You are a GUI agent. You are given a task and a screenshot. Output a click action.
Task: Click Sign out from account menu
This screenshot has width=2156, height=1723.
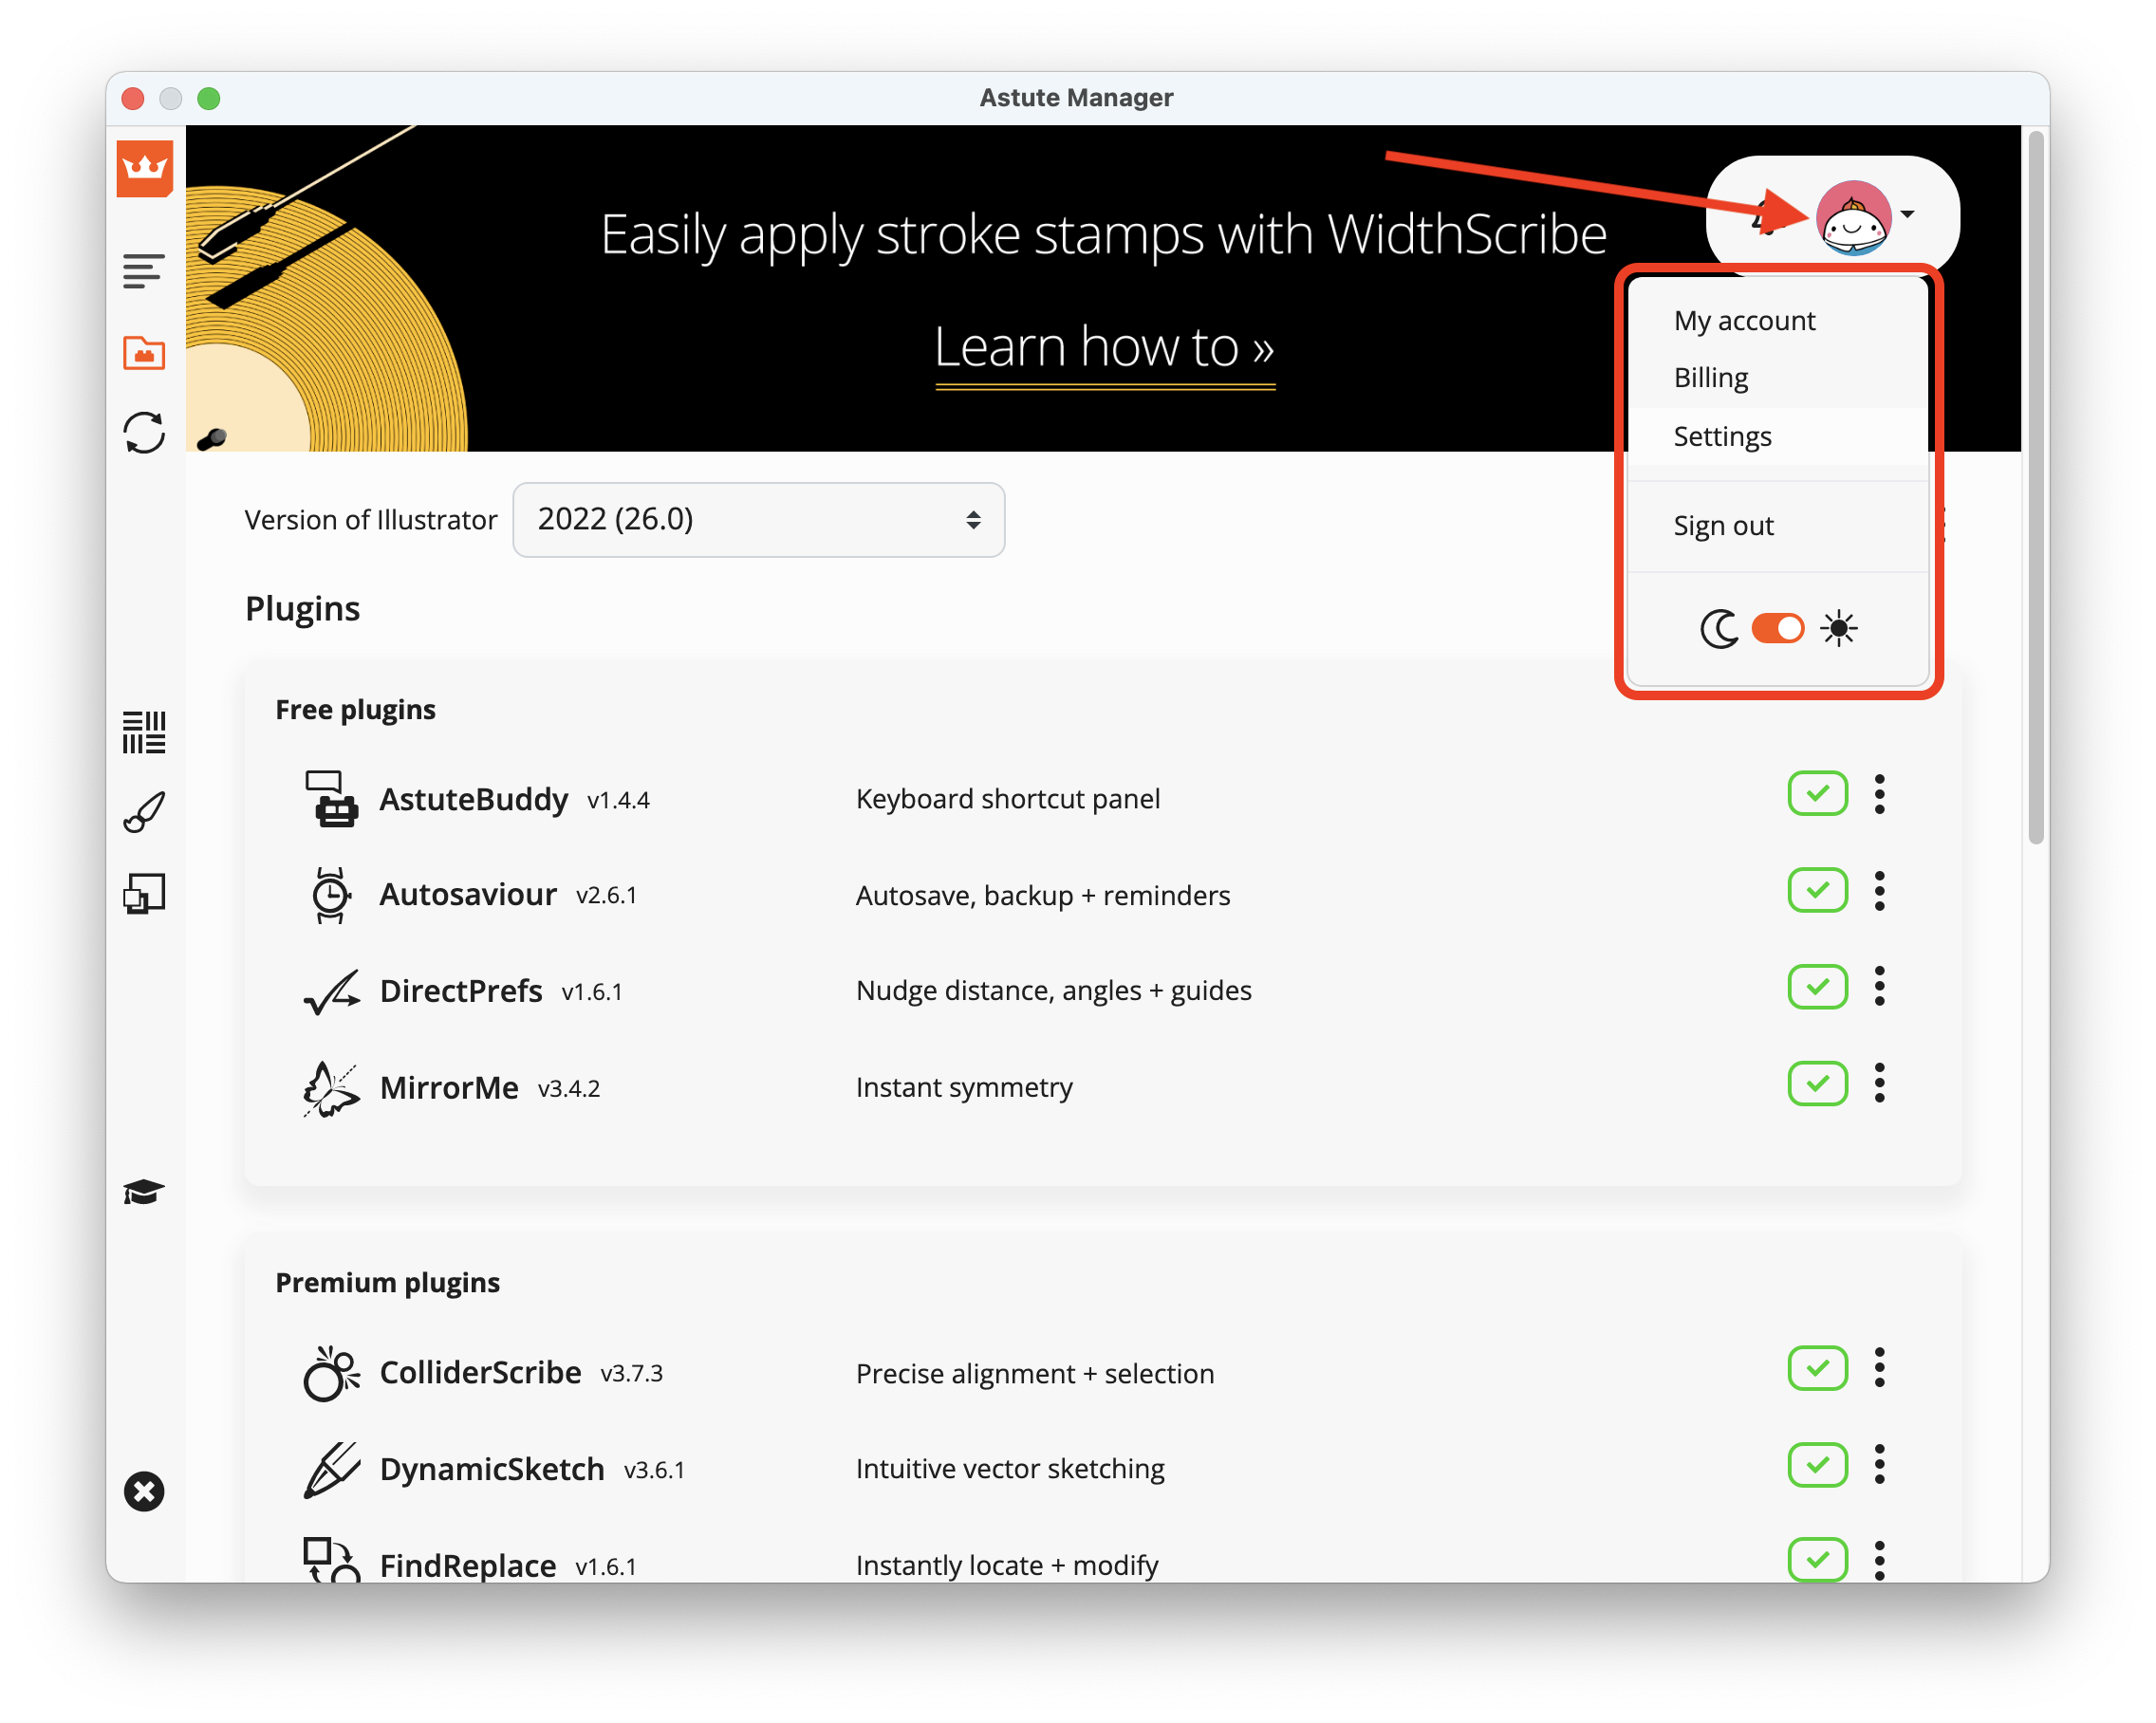(x=1725, y=524)
